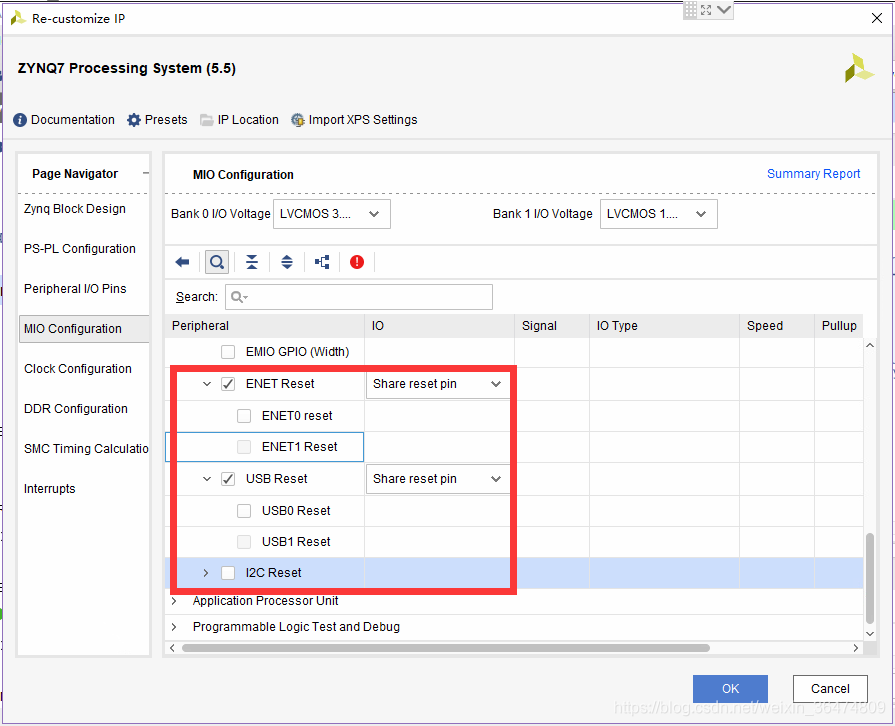
Task: Open the DDR Configuration page
Action: [76, 409]
